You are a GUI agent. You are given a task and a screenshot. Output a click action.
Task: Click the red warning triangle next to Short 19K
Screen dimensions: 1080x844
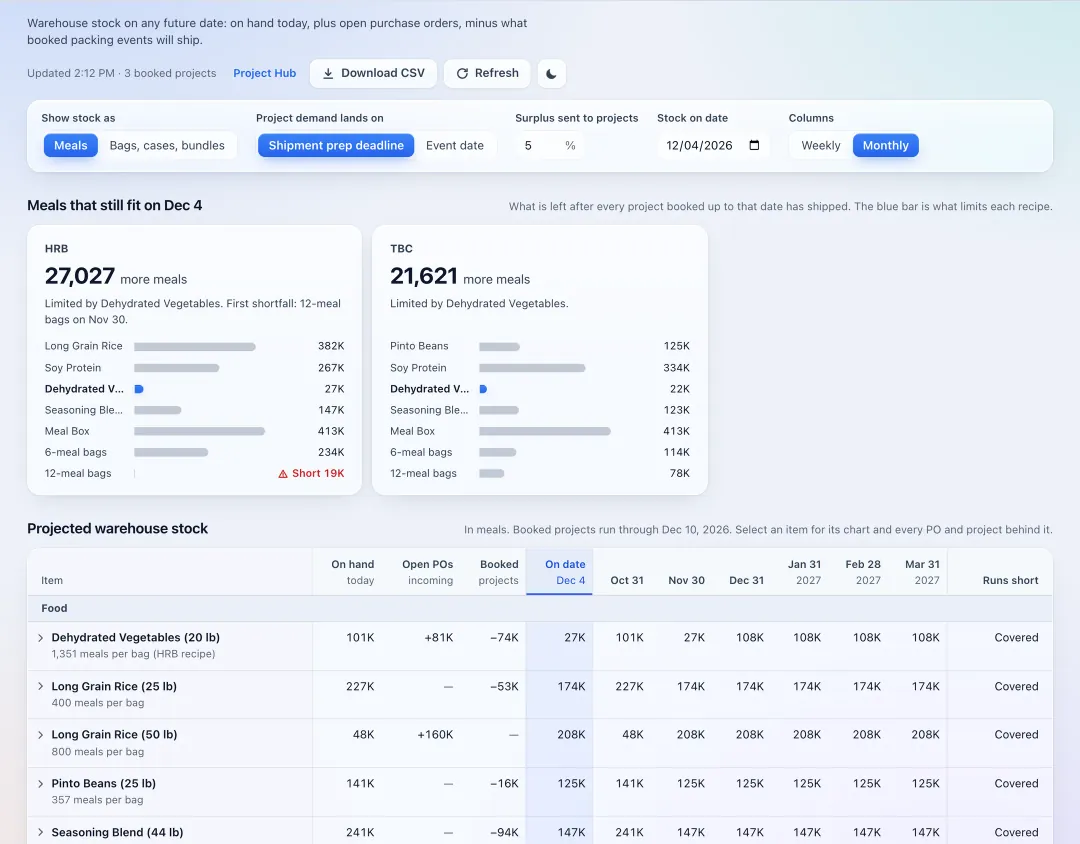click(282, 474)
